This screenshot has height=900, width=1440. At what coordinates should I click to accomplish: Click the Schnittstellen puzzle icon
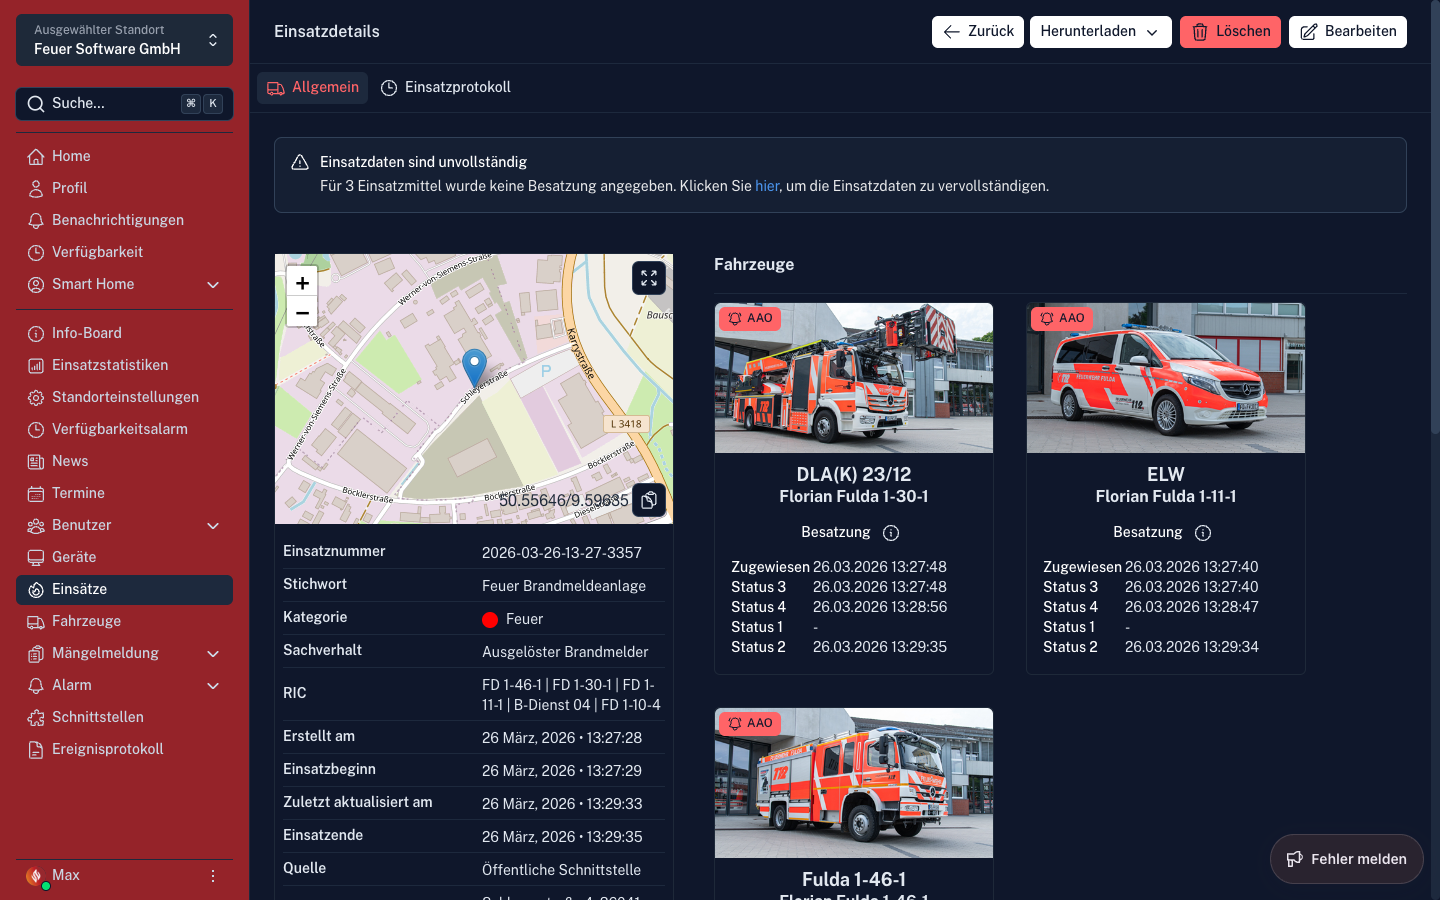coord(36,717)
